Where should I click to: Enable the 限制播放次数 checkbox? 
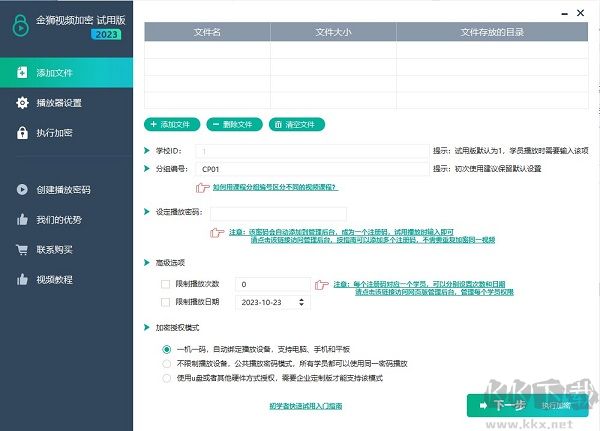[x=165, y=284]
